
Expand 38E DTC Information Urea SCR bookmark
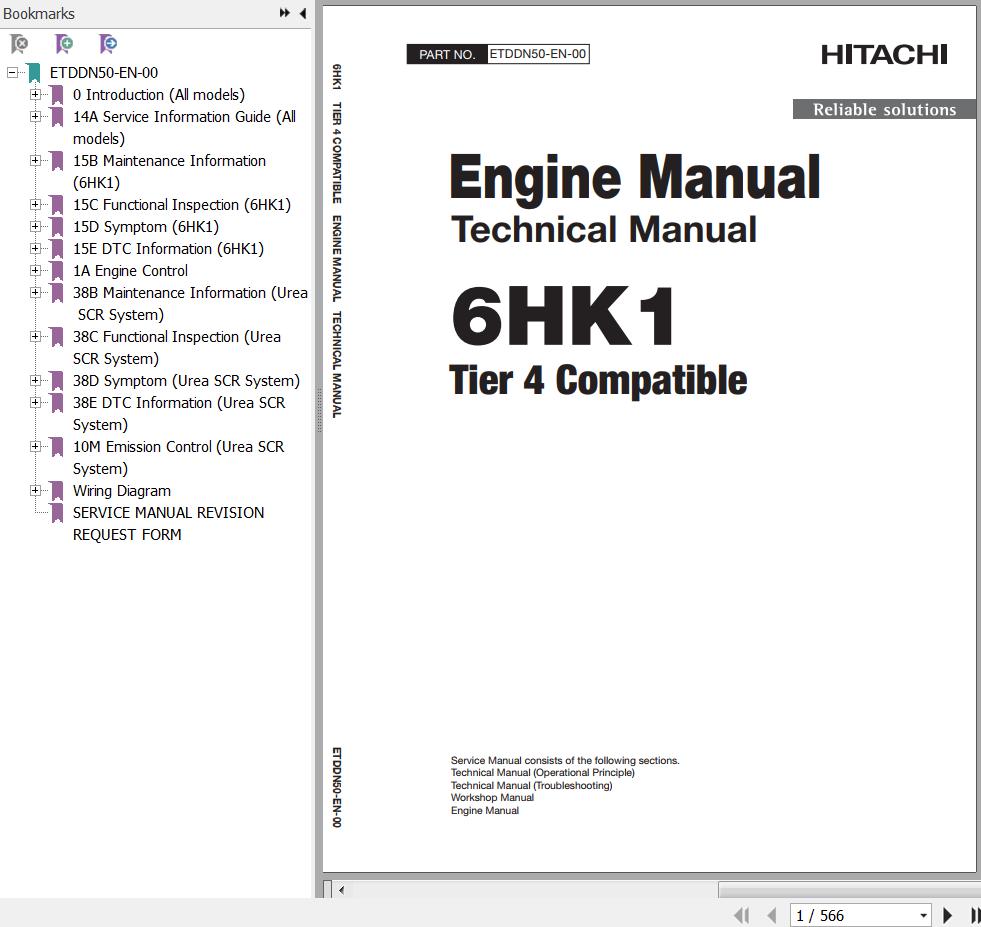(x=36, y=403)
